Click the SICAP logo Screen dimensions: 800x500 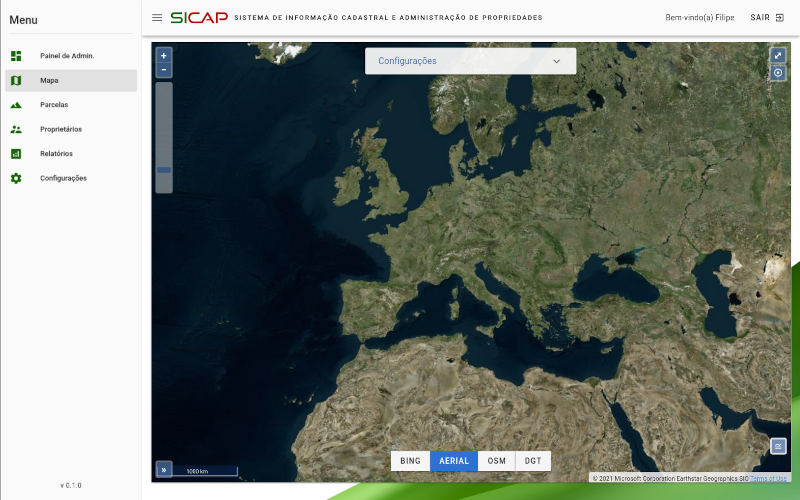click(x=199, y=18)
